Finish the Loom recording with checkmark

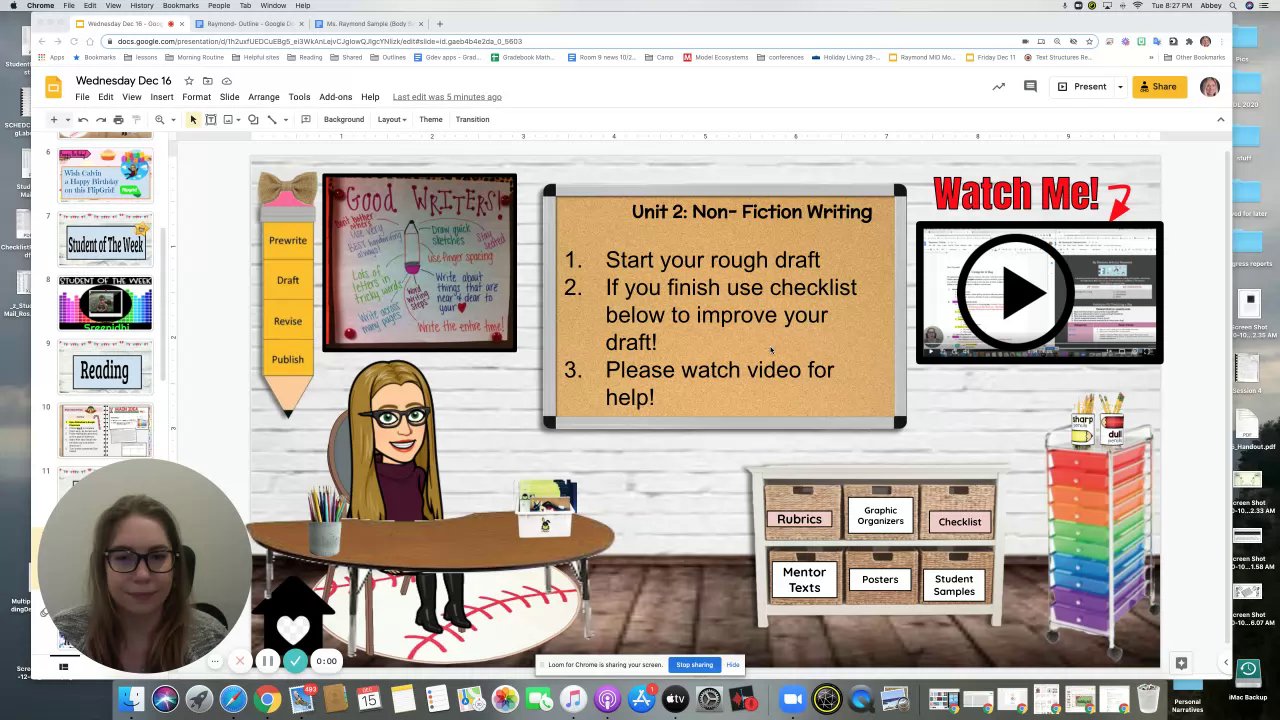pyautogui.click(x=295, y=661)
